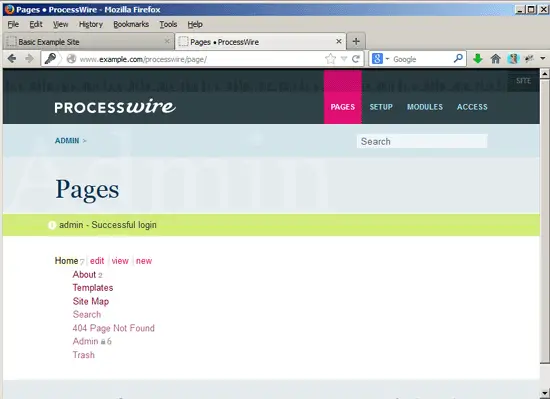
Task: Click the view link for Home
Action: 120,261
